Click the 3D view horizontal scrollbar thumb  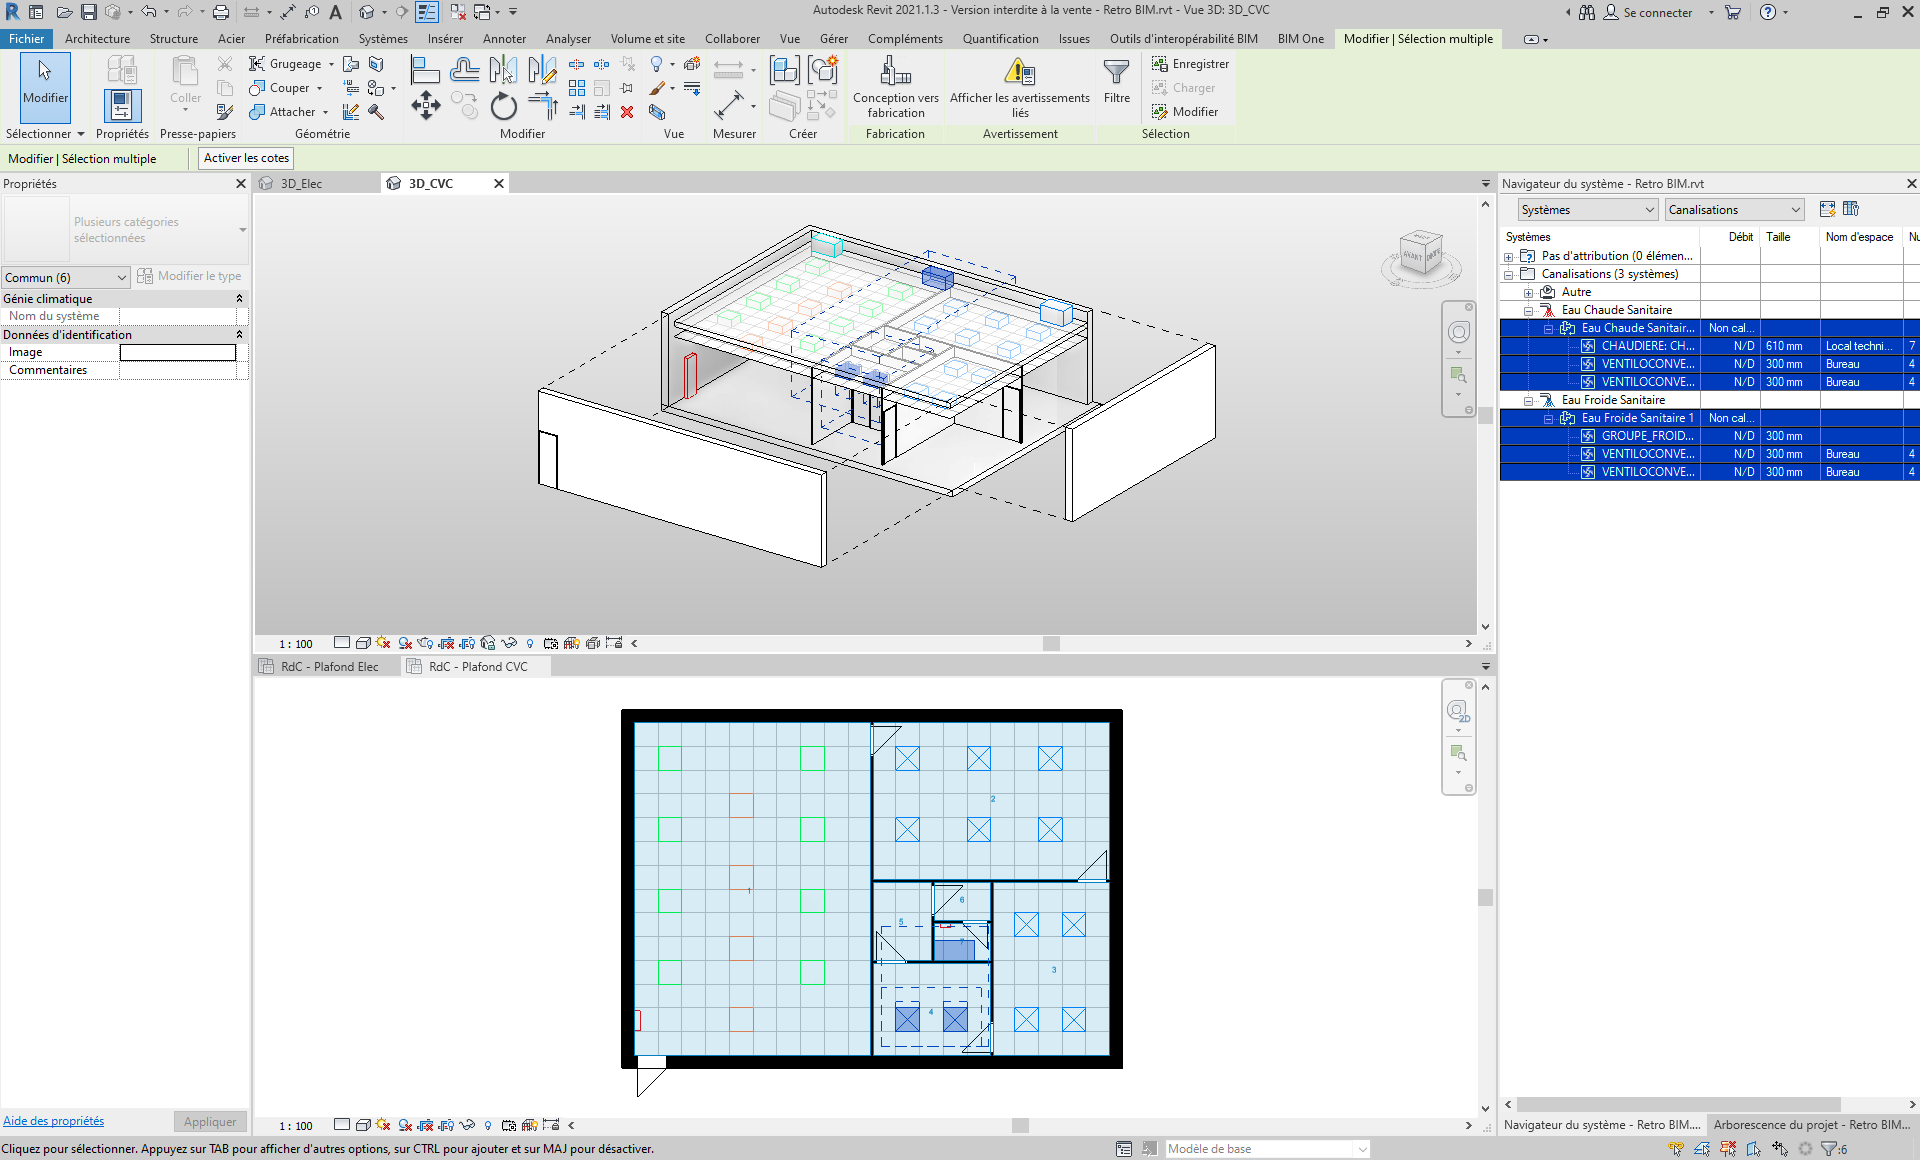point(1051,644)
